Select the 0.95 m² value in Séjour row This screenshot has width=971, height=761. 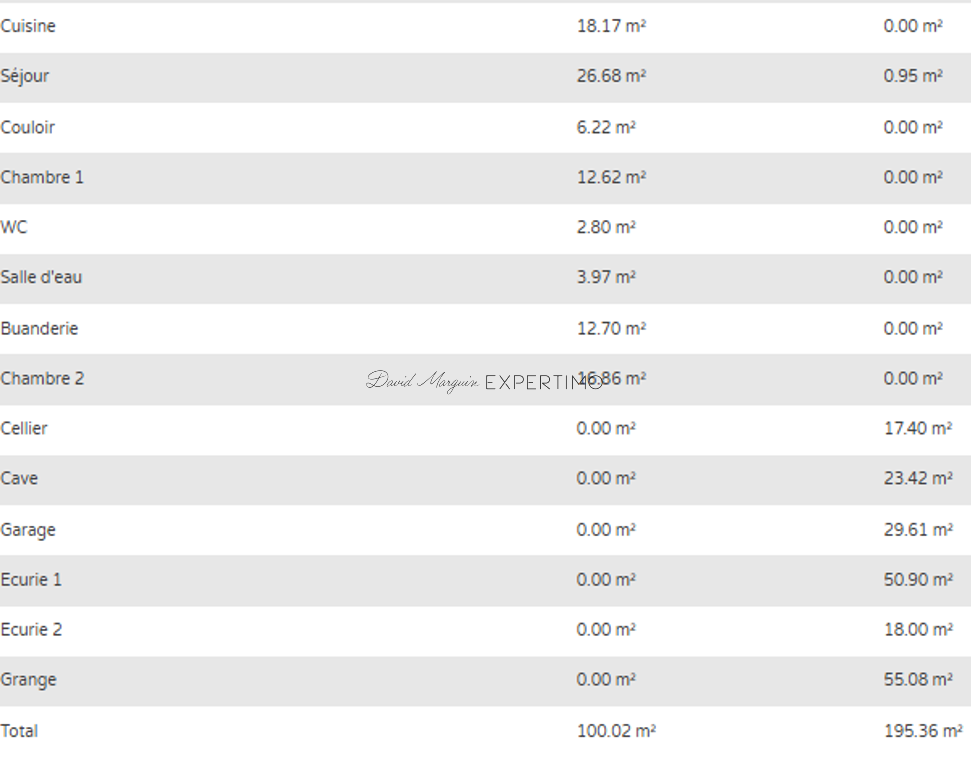912,76
